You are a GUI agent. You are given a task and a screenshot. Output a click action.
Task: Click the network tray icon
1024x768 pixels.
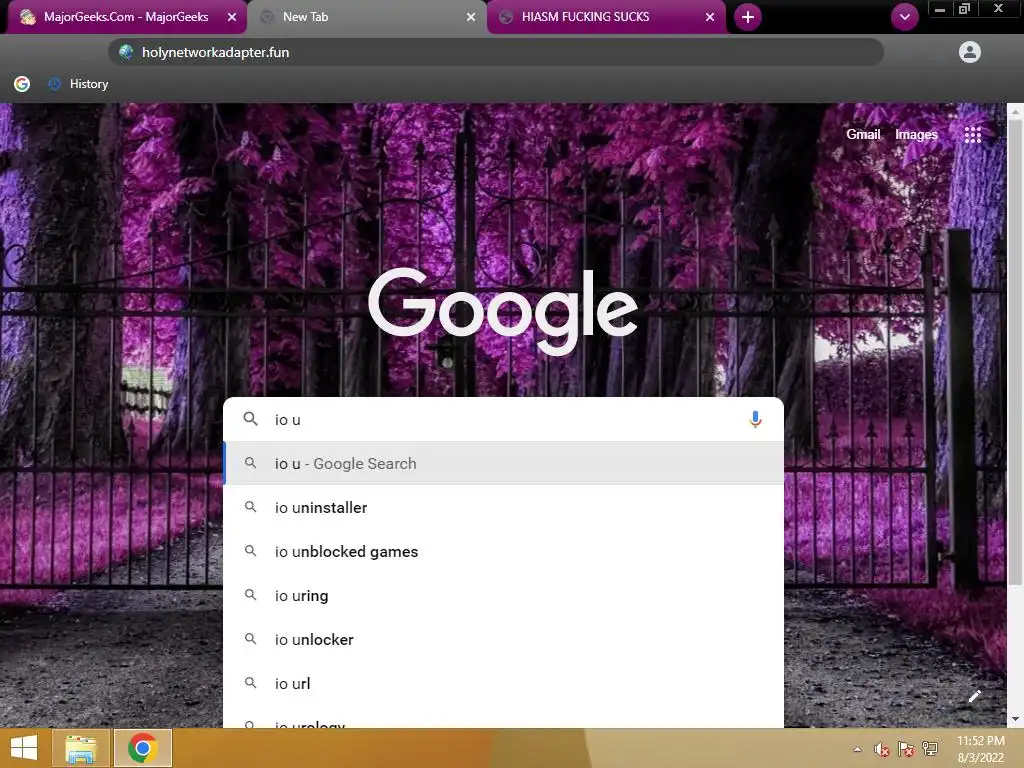coord(930,749)
